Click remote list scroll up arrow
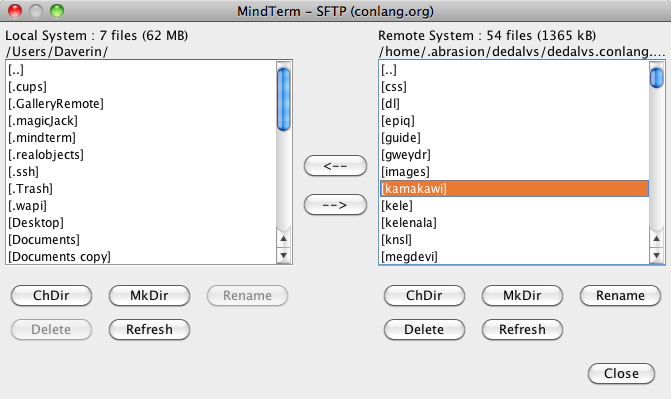 (x=656, y=239)
